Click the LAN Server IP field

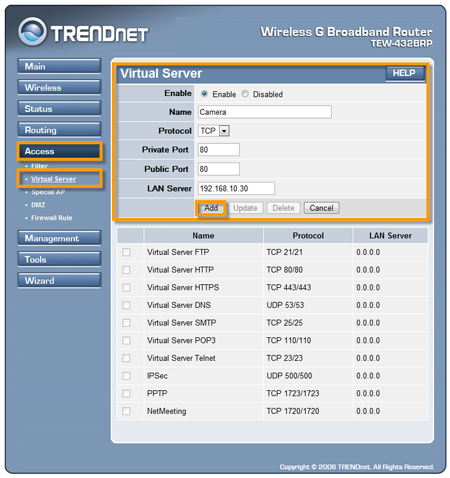[236, 188]
